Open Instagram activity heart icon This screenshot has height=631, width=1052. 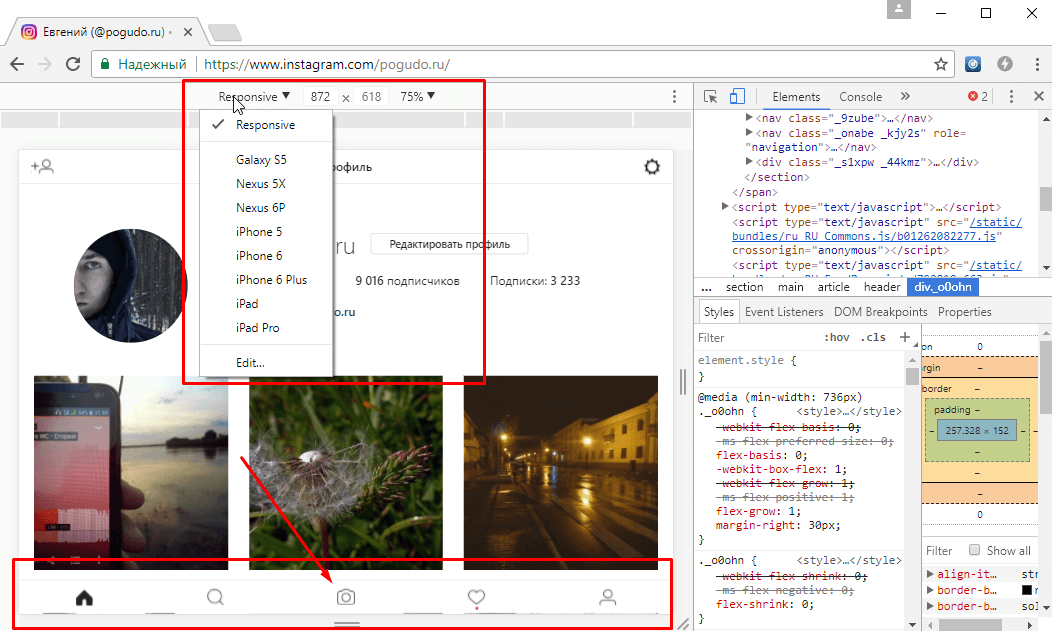(x=476, y=597)
